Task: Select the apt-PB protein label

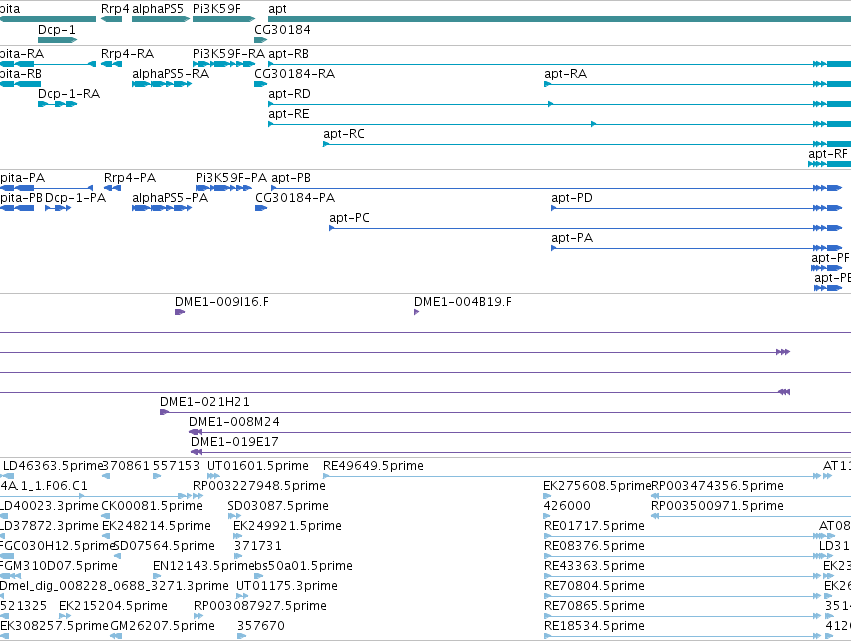Action: pyautogui.click(x=291, y=178)
